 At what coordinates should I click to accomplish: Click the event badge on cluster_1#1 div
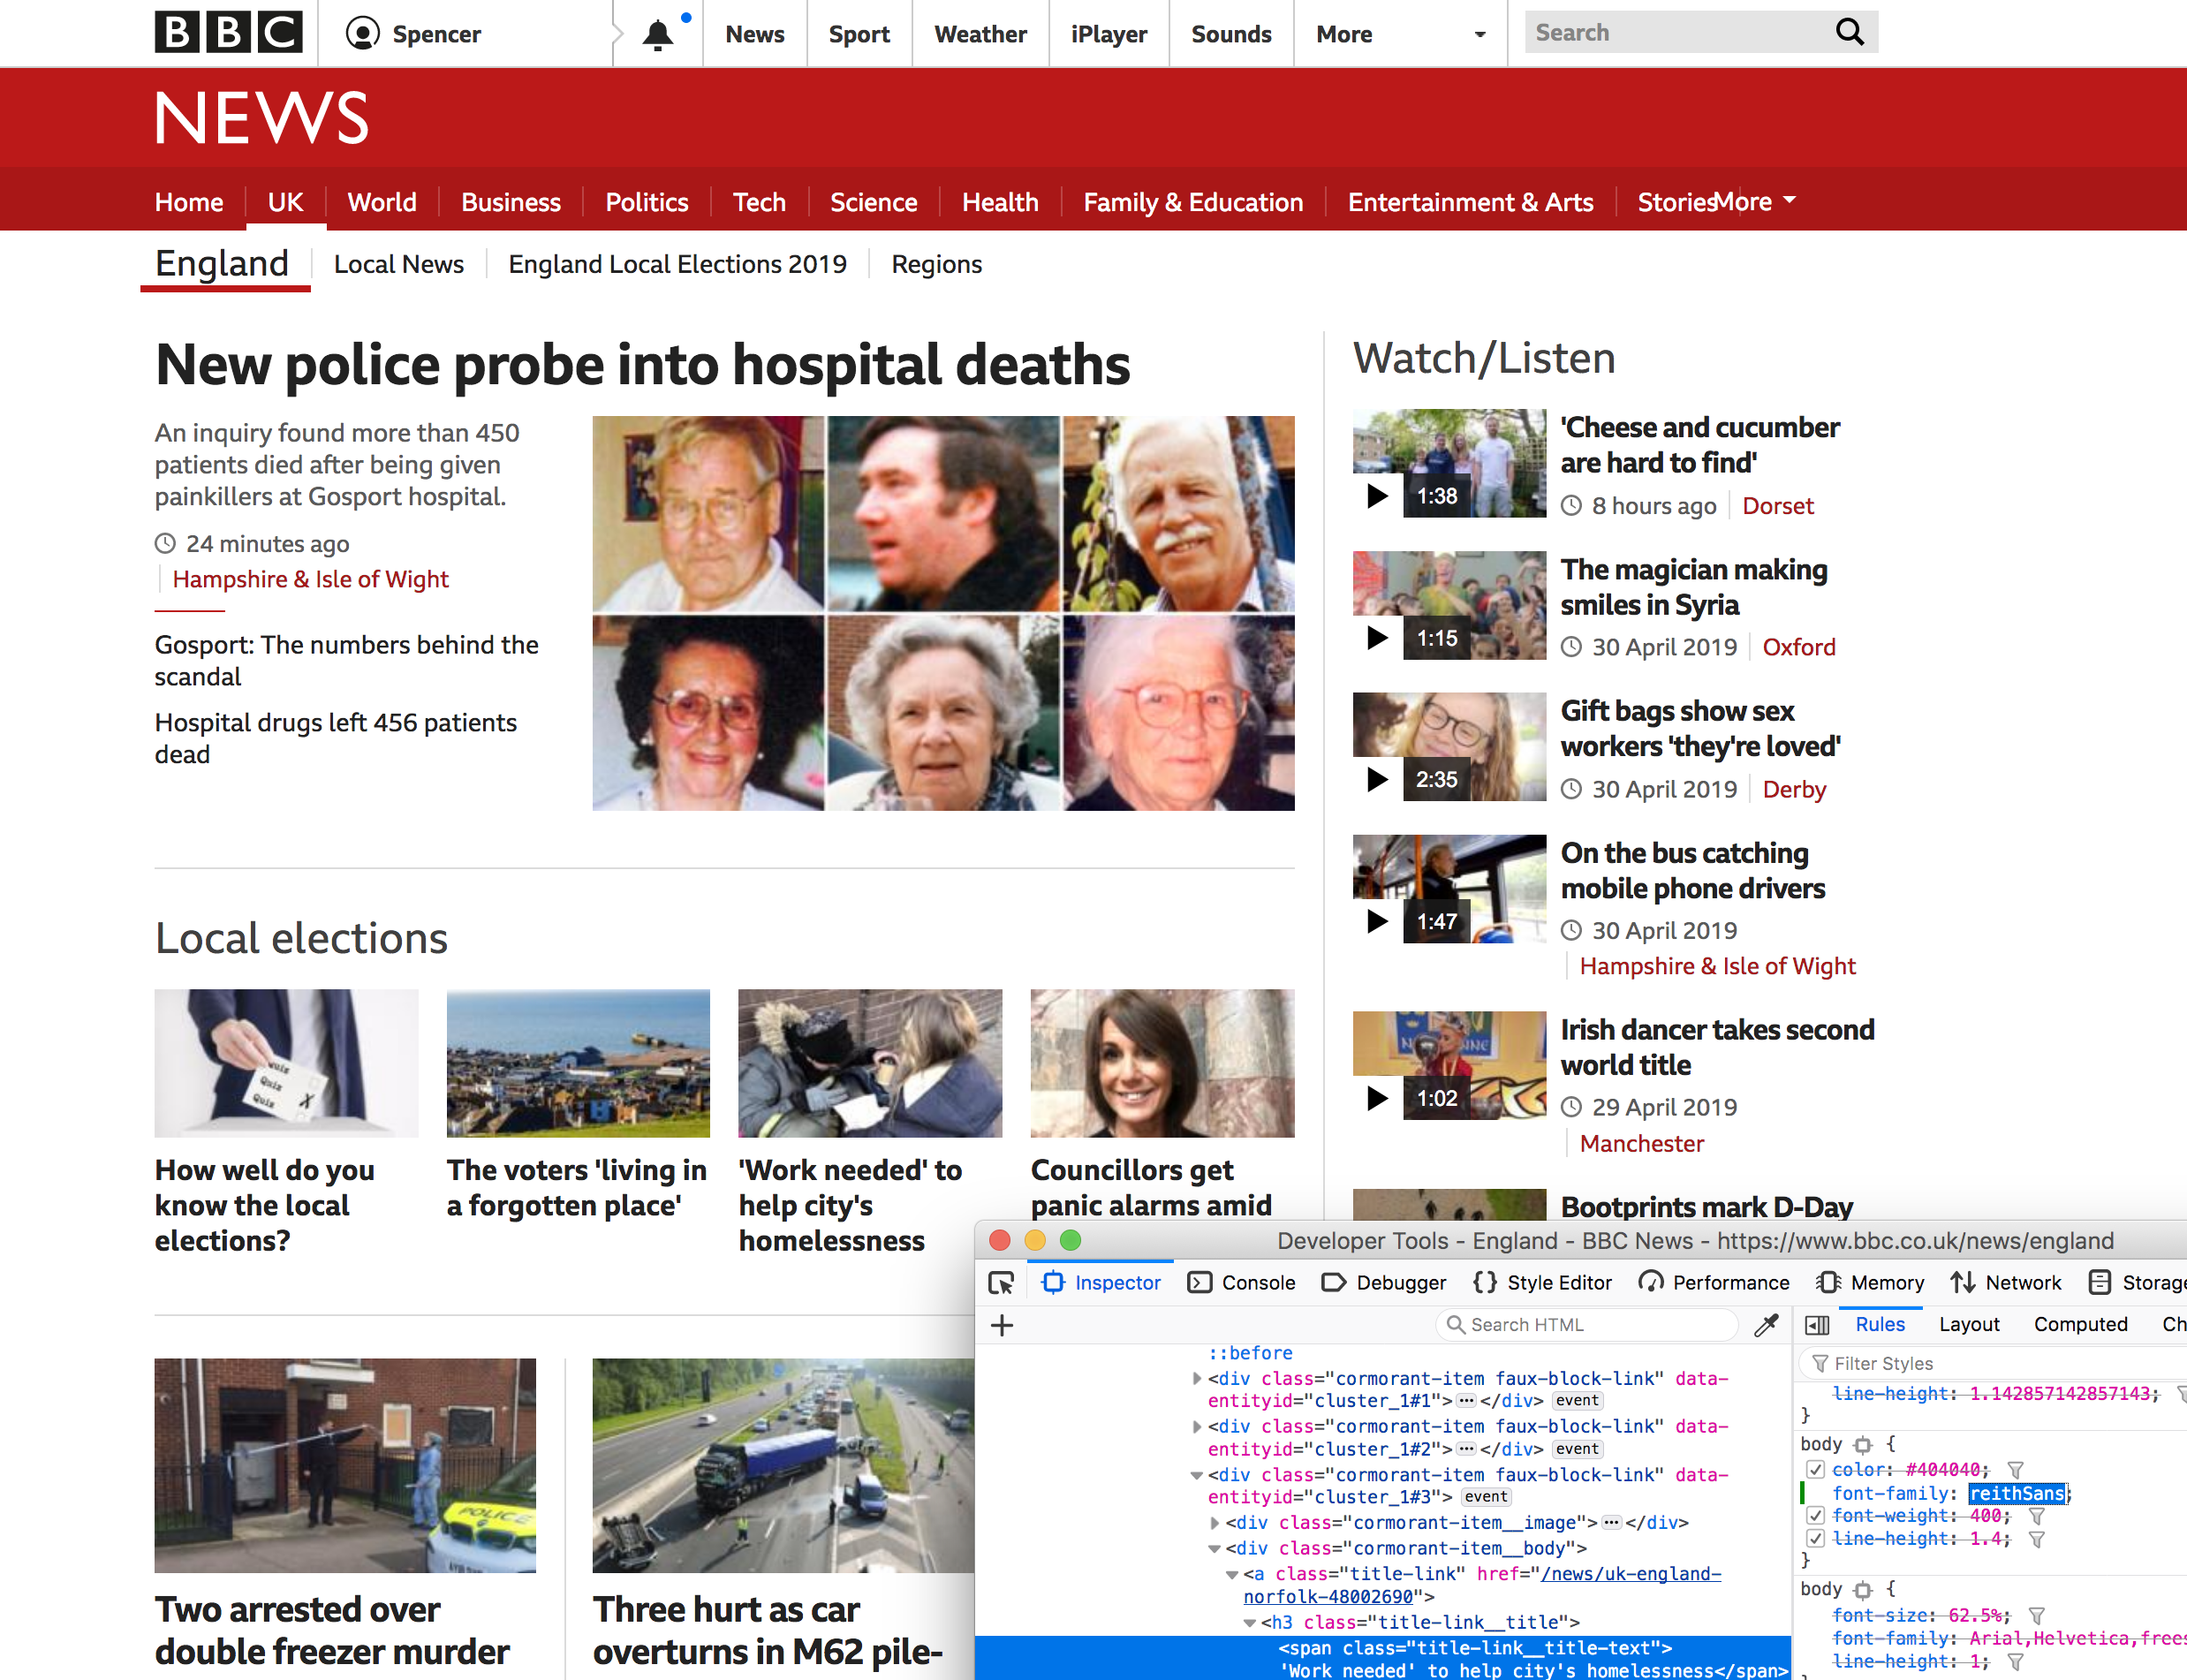[1577, 1402]
